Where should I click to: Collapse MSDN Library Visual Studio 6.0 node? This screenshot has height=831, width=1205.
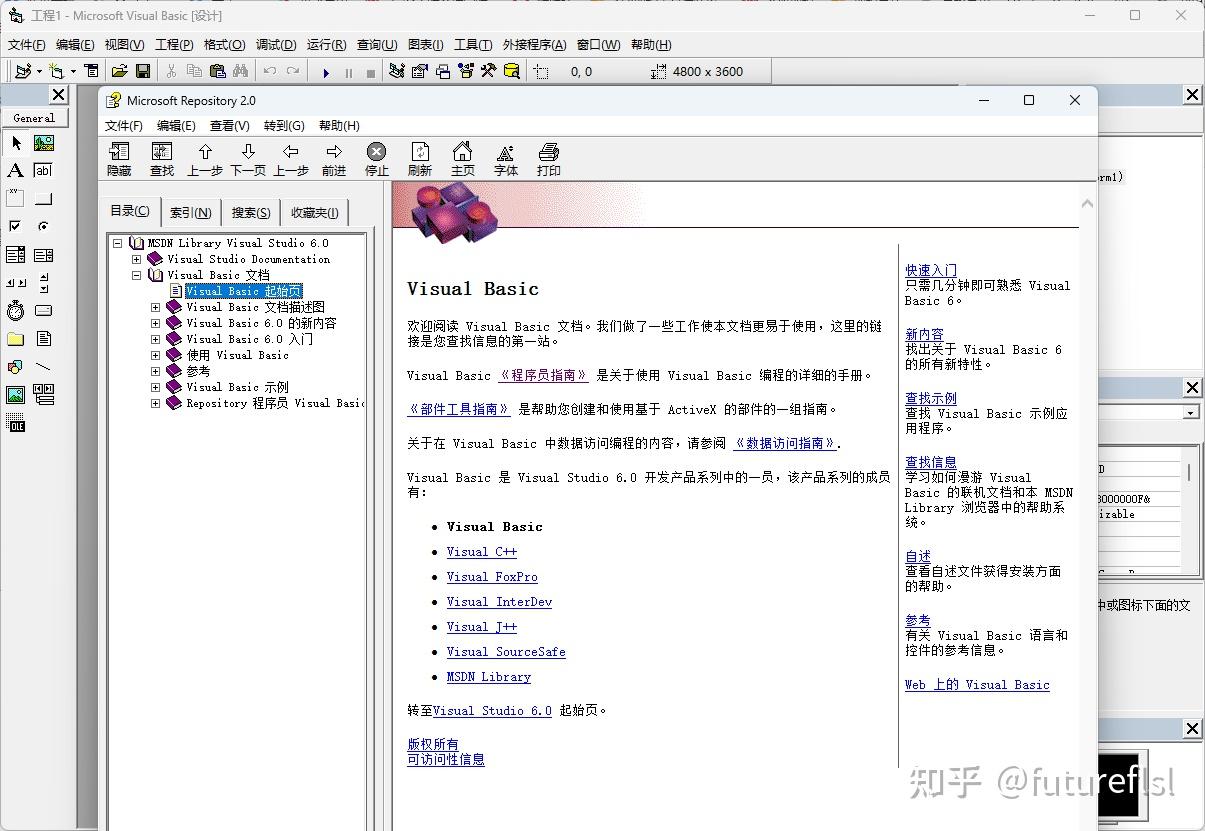pyautogui.click(x=118, y=243)
